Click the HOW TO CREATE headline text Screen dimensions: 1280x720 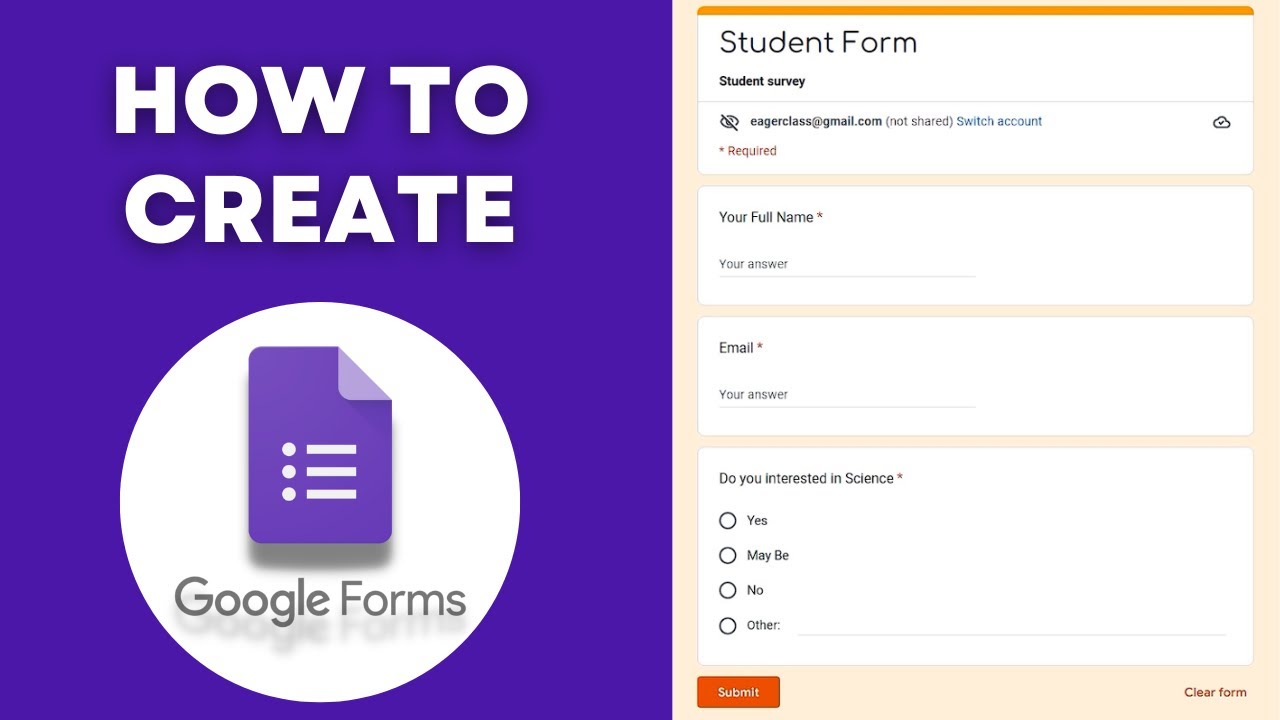320,157
